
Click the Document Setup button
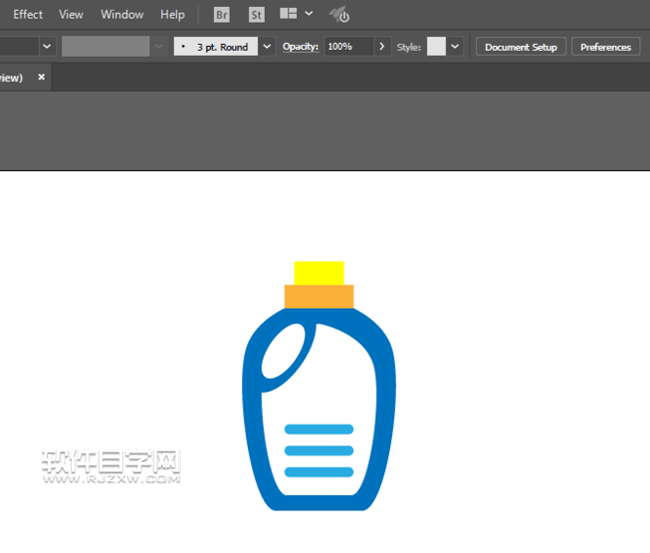click(x=521, y=47)
